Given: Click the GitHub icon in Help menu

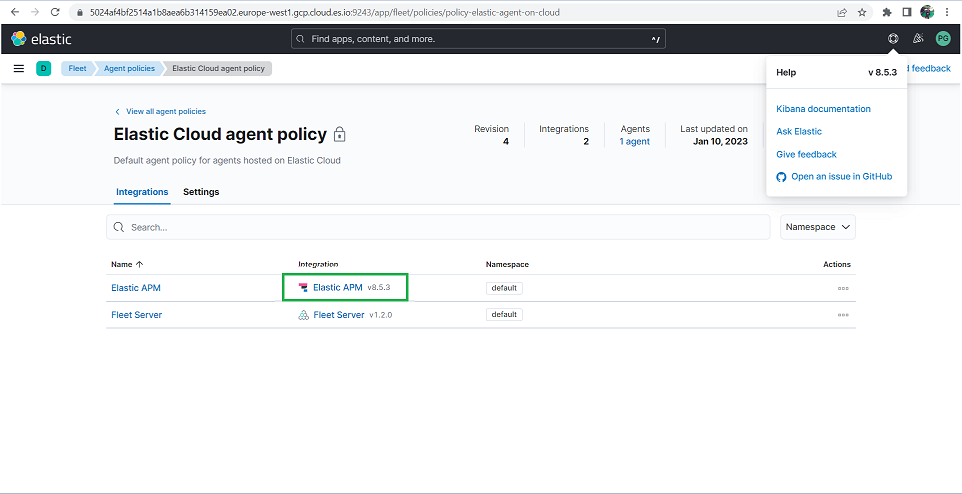Looking at the screenshot, I should (x=781, y=177).
